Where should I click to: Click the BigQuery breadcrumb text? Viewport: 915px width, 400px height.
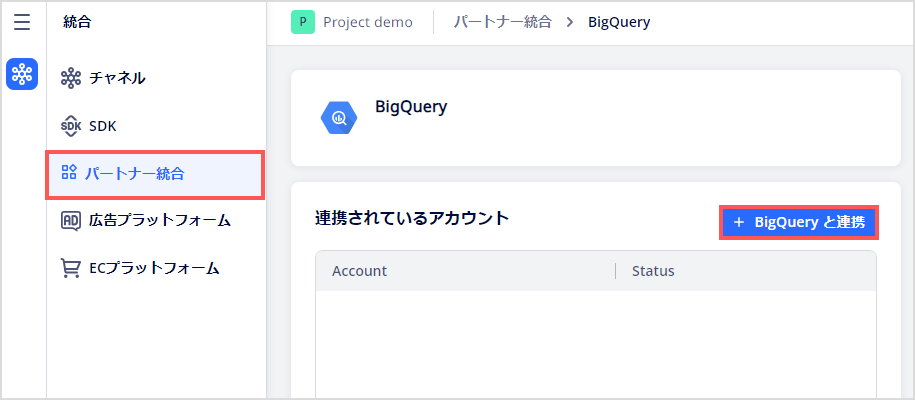[619, 22]
